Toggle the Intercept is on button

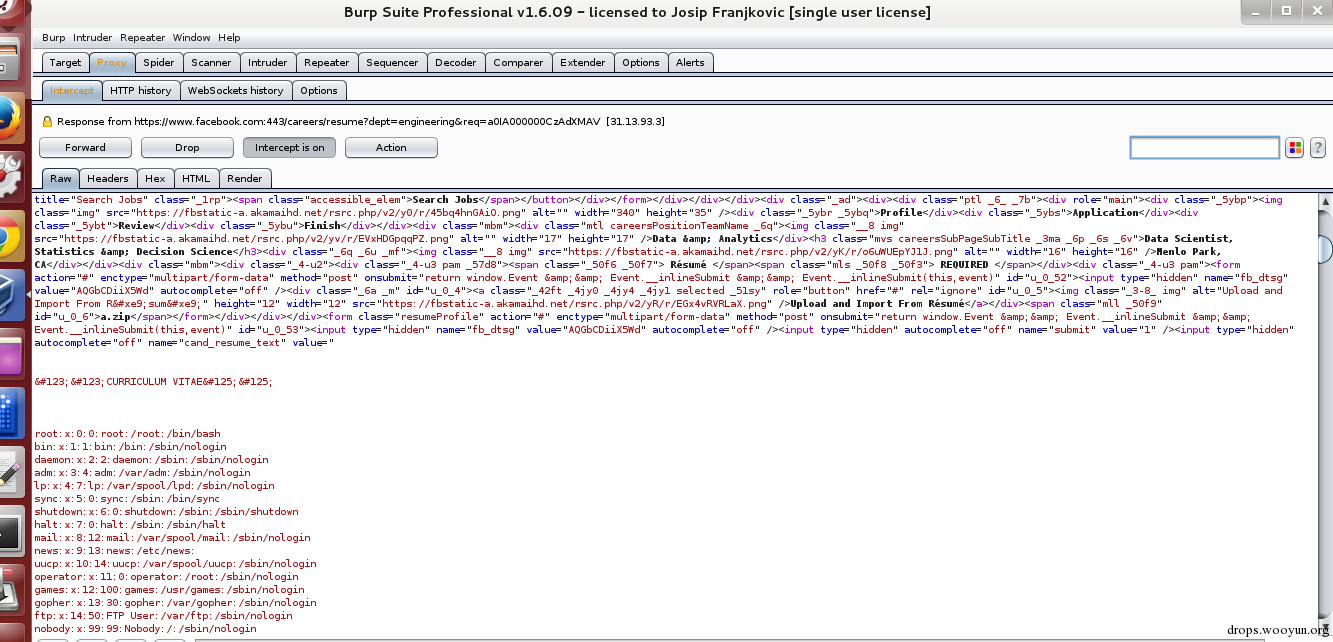[x=290, y=147]
